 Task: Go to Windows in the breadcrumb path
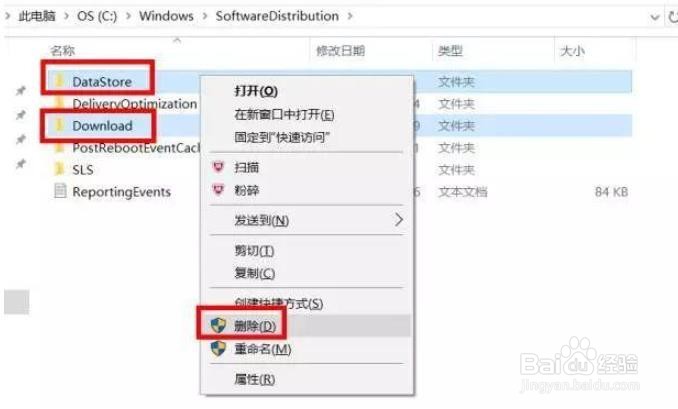(x=166, y=16)
